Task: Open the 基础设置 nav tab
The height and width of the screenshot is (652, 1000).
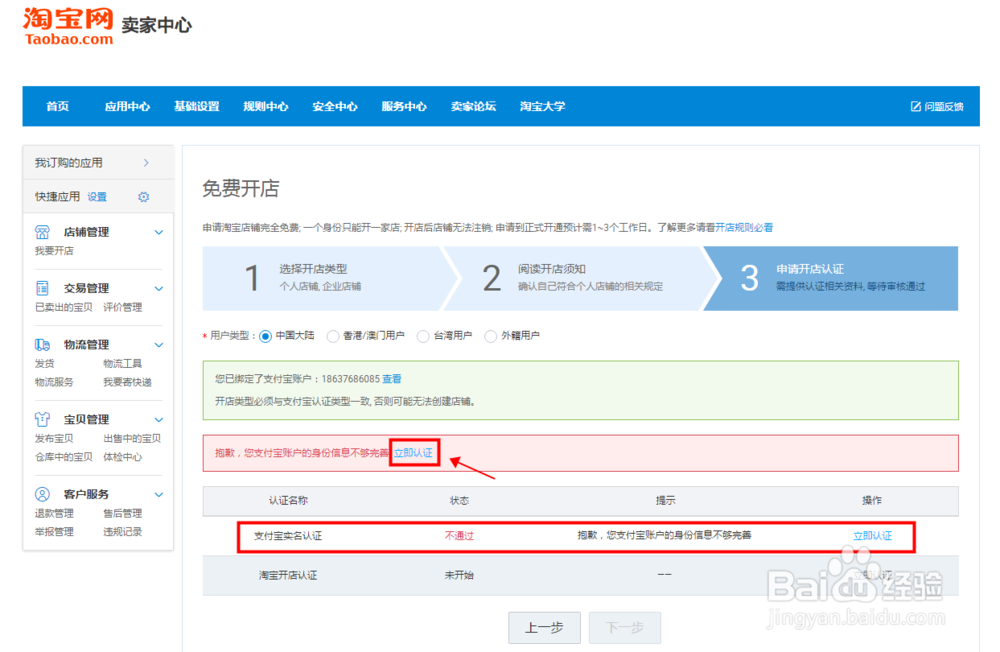Action: 197,107
